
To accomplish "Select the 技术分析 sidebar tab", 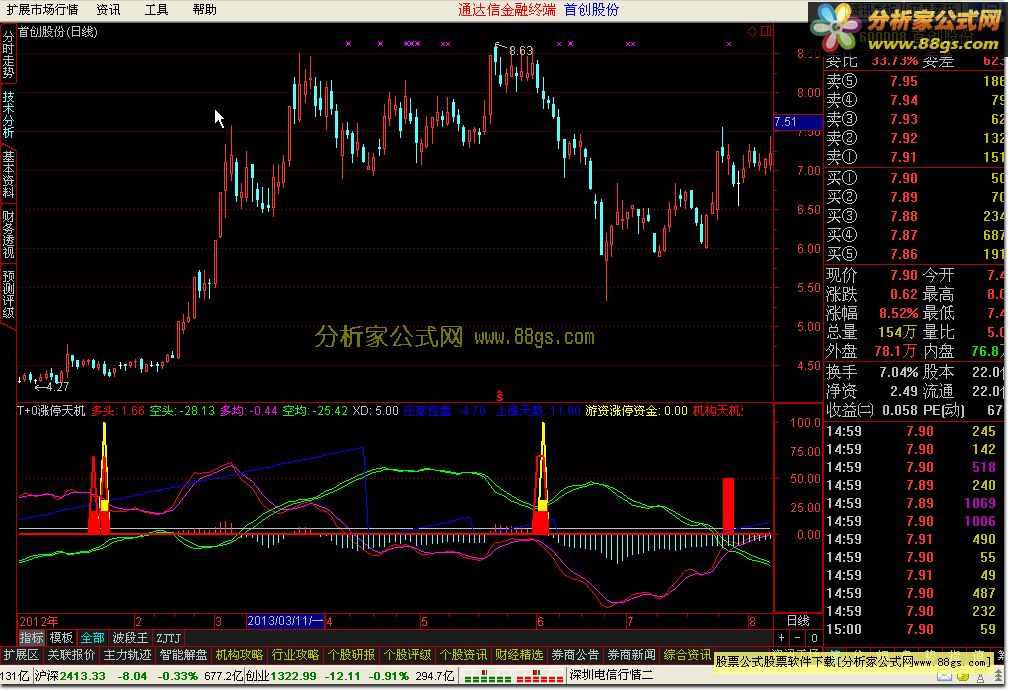I will click(x=8, y=114).
